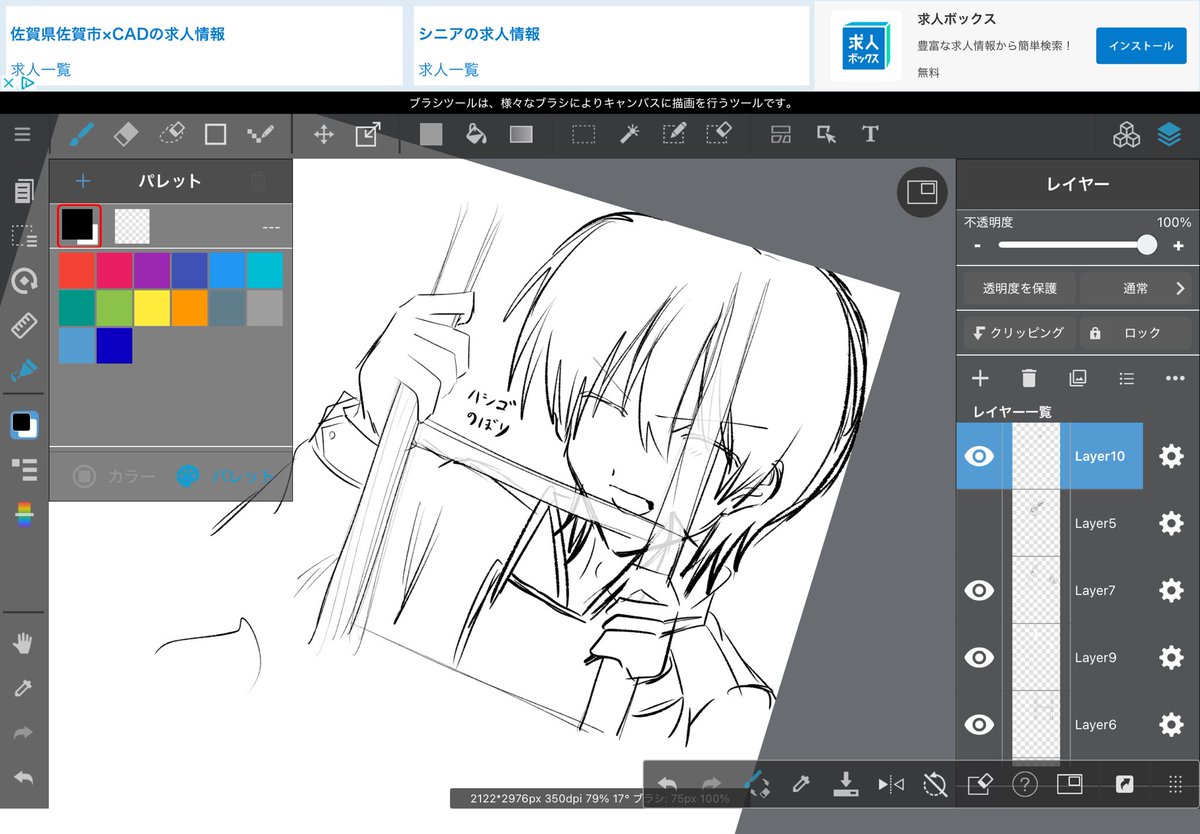Increase opacity with plus button
Viewport: 1200px width, 834px height.
[1178, 246]
